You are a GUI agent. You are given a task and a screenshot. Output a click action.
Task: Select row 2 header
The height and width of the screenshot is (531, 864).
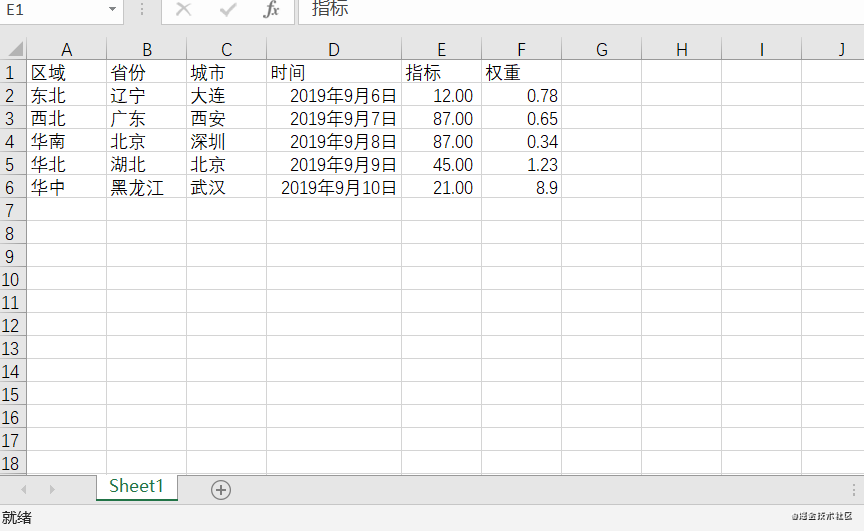coord(13,95)
